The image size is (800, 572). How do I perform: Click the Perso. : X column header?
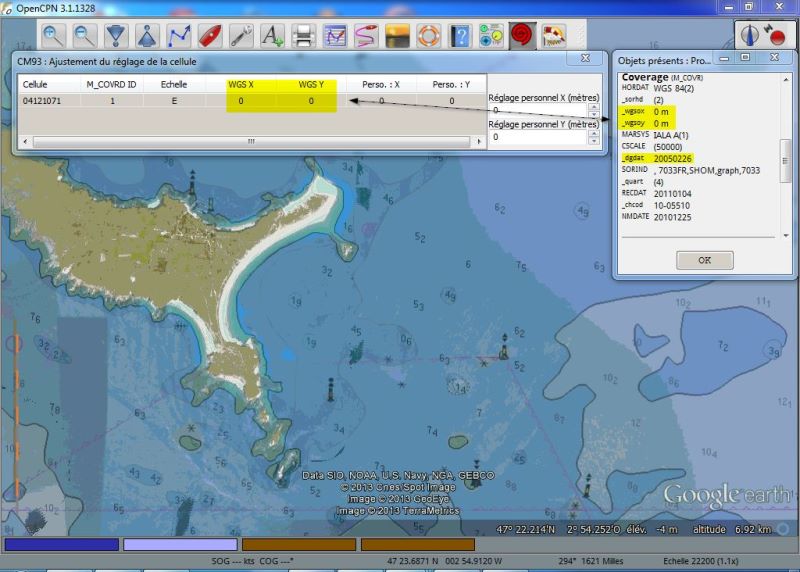point(381,84)
